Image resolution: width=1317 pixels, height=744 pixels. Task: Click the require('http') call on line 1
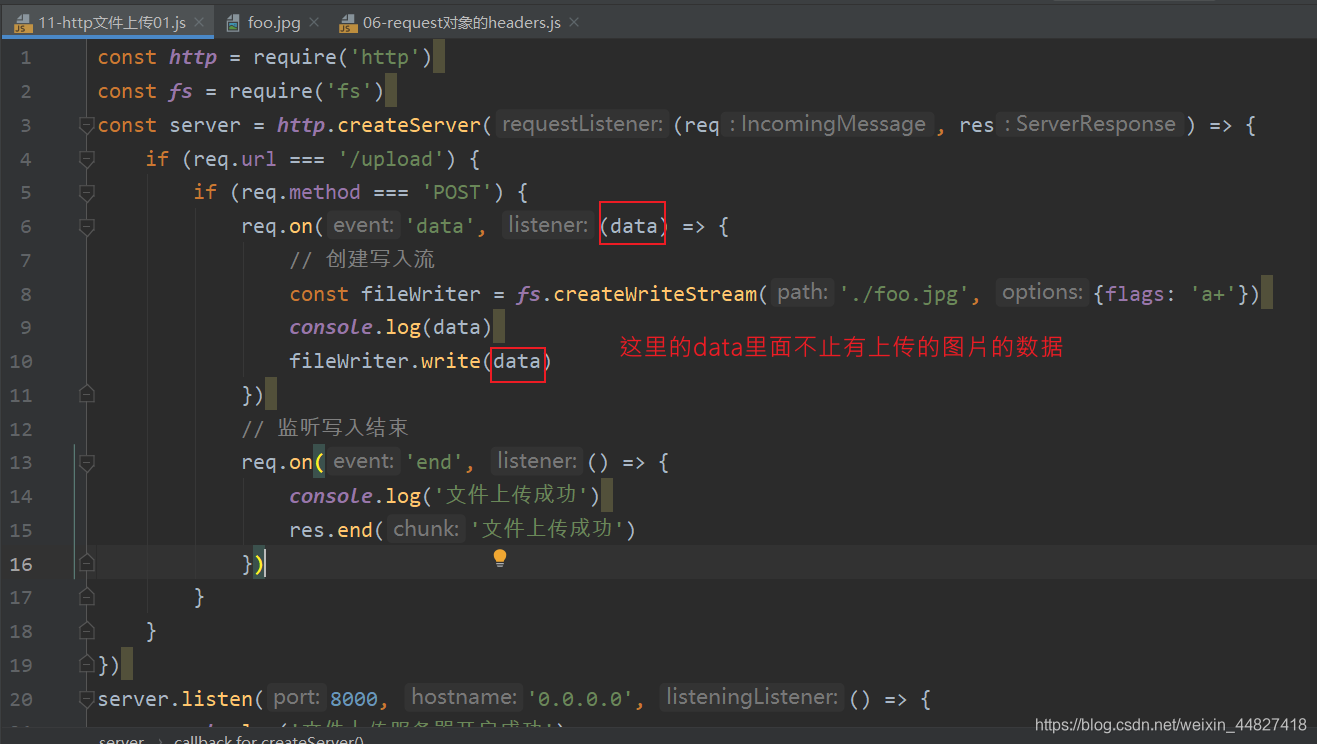click(x=343, y=57)
